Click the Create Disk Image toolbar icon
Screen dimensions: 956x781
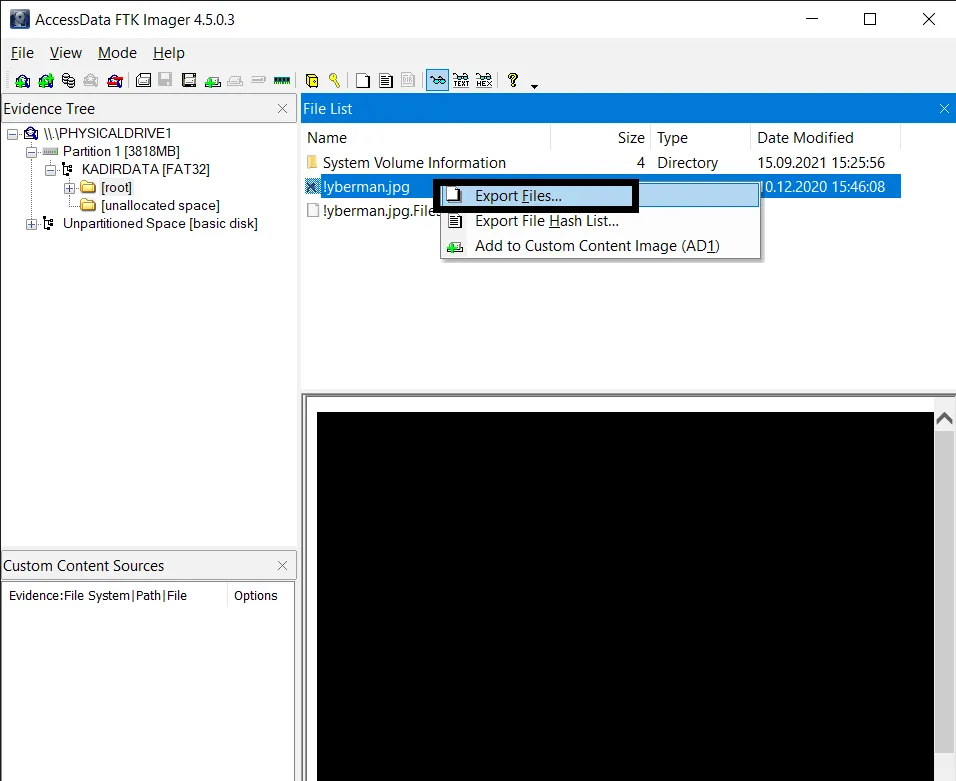143,80
